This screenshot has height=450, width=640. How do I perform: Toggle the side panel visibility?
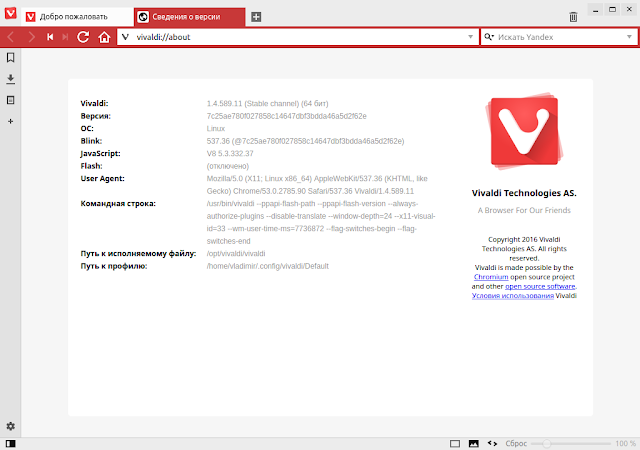tap(11, 443)
